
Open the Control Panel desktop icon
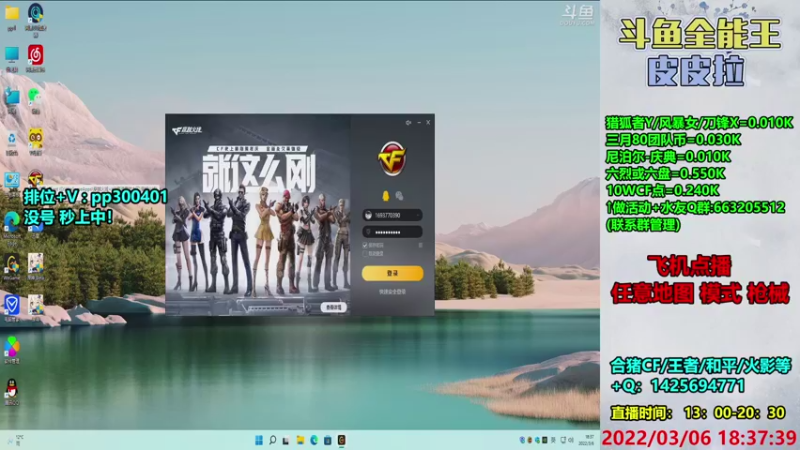click(x=12, y=182)
